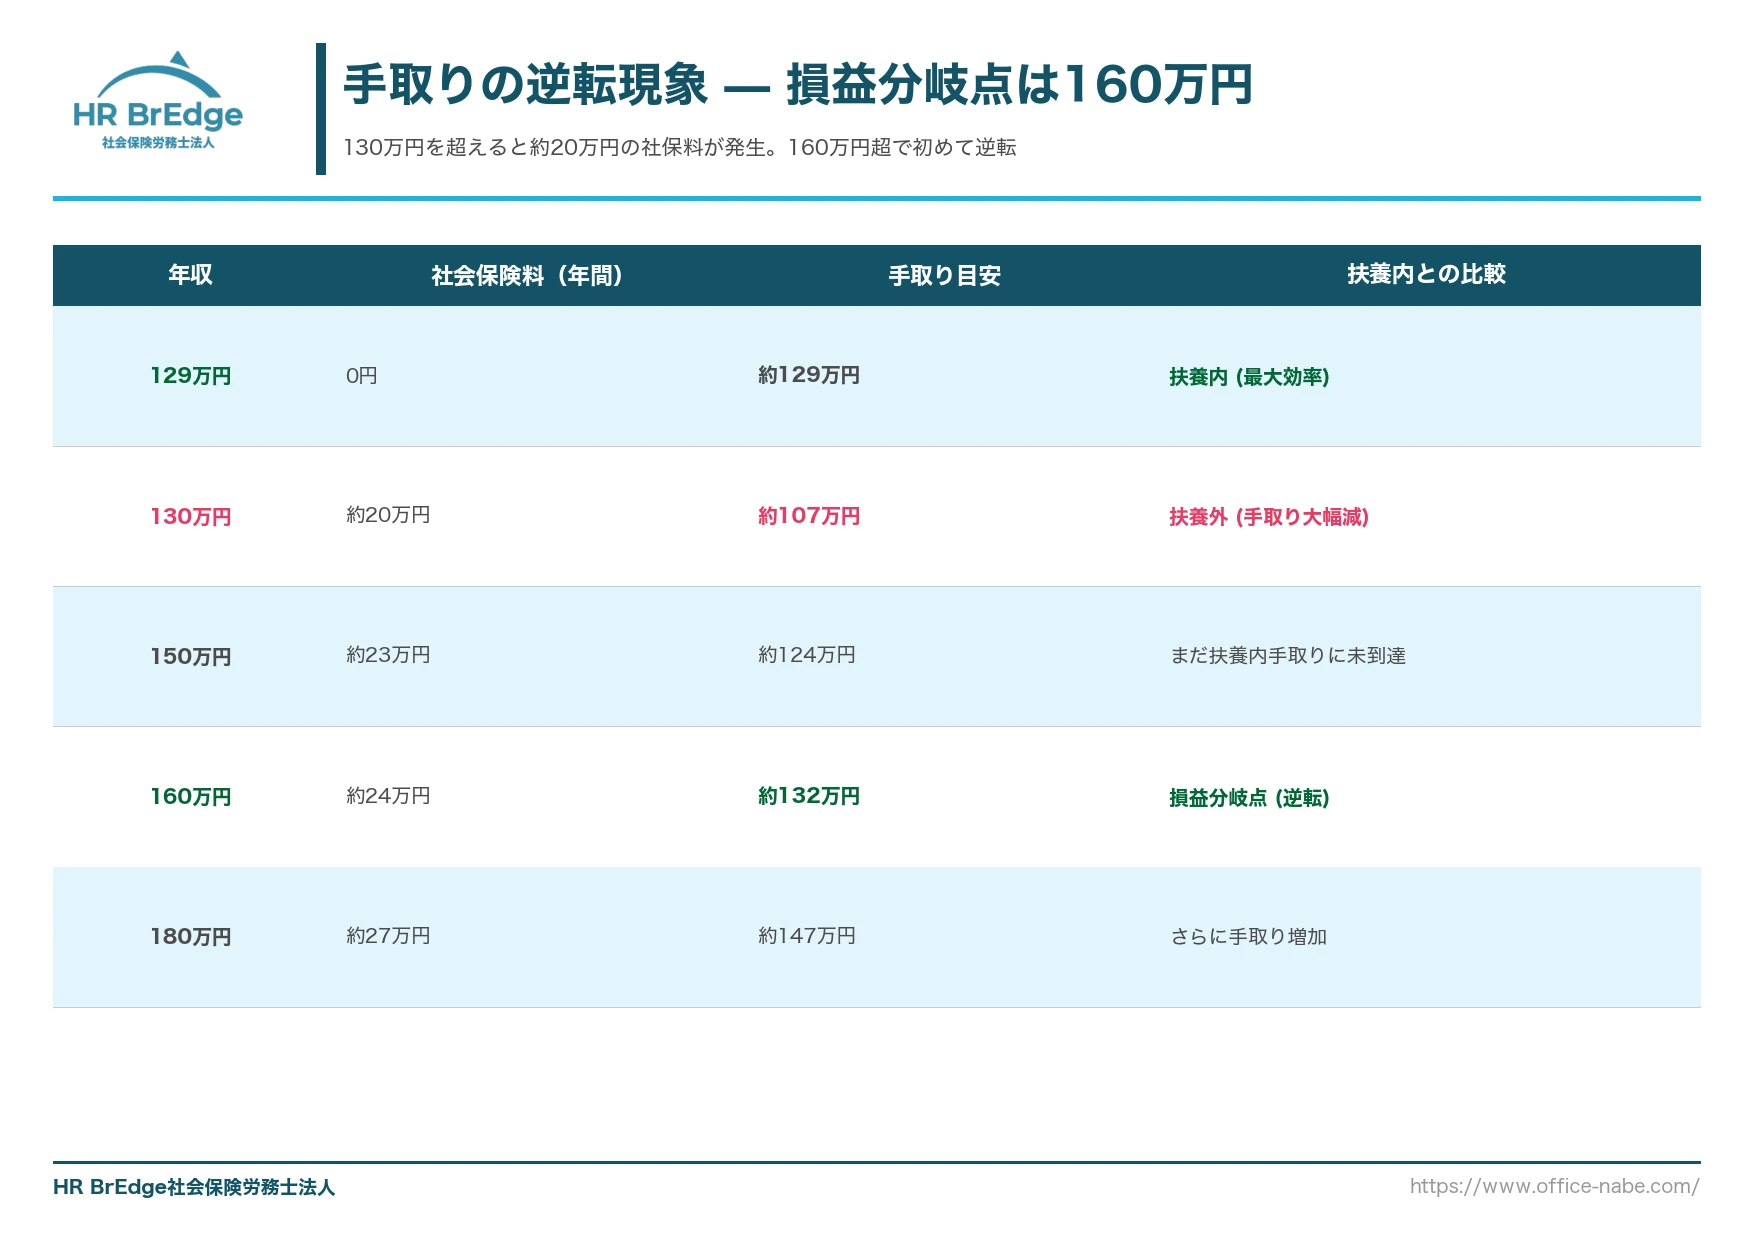The width and height of the screenshot is (1753, 1240).
Task: Click footer HR BrEdge社会保険労務士法人 text
Action: 194,1187
